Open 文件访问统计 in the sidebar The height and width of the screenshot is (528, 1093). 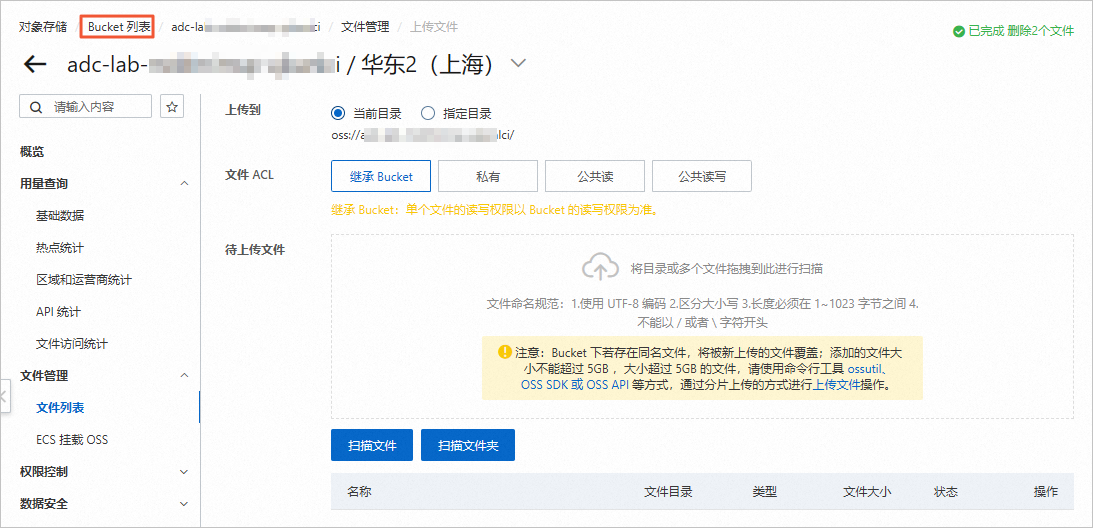pyautogui.click(x=72, y=344)
